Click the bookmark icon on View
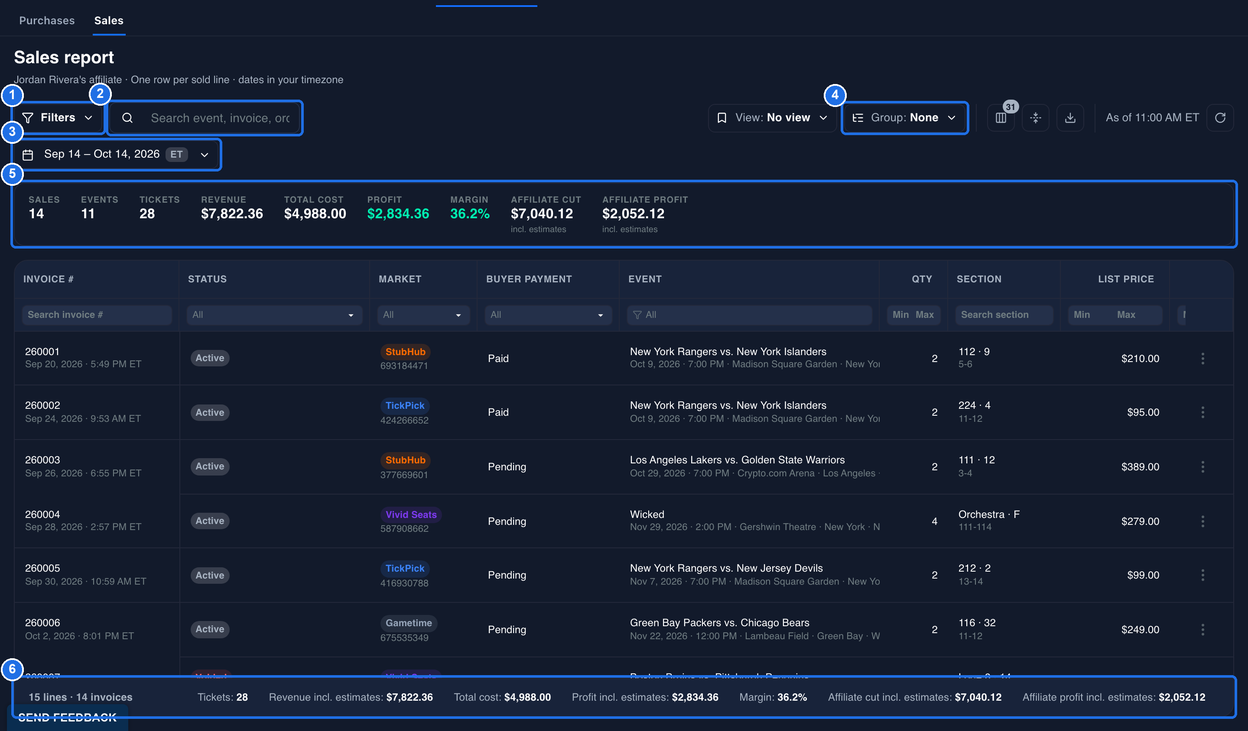 [x=722, y=118]
